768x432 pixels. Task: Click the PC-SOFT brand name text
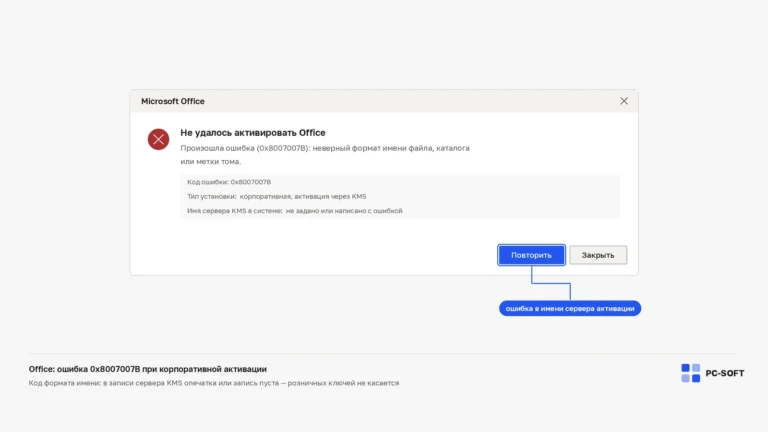click(x=724, y=373)
